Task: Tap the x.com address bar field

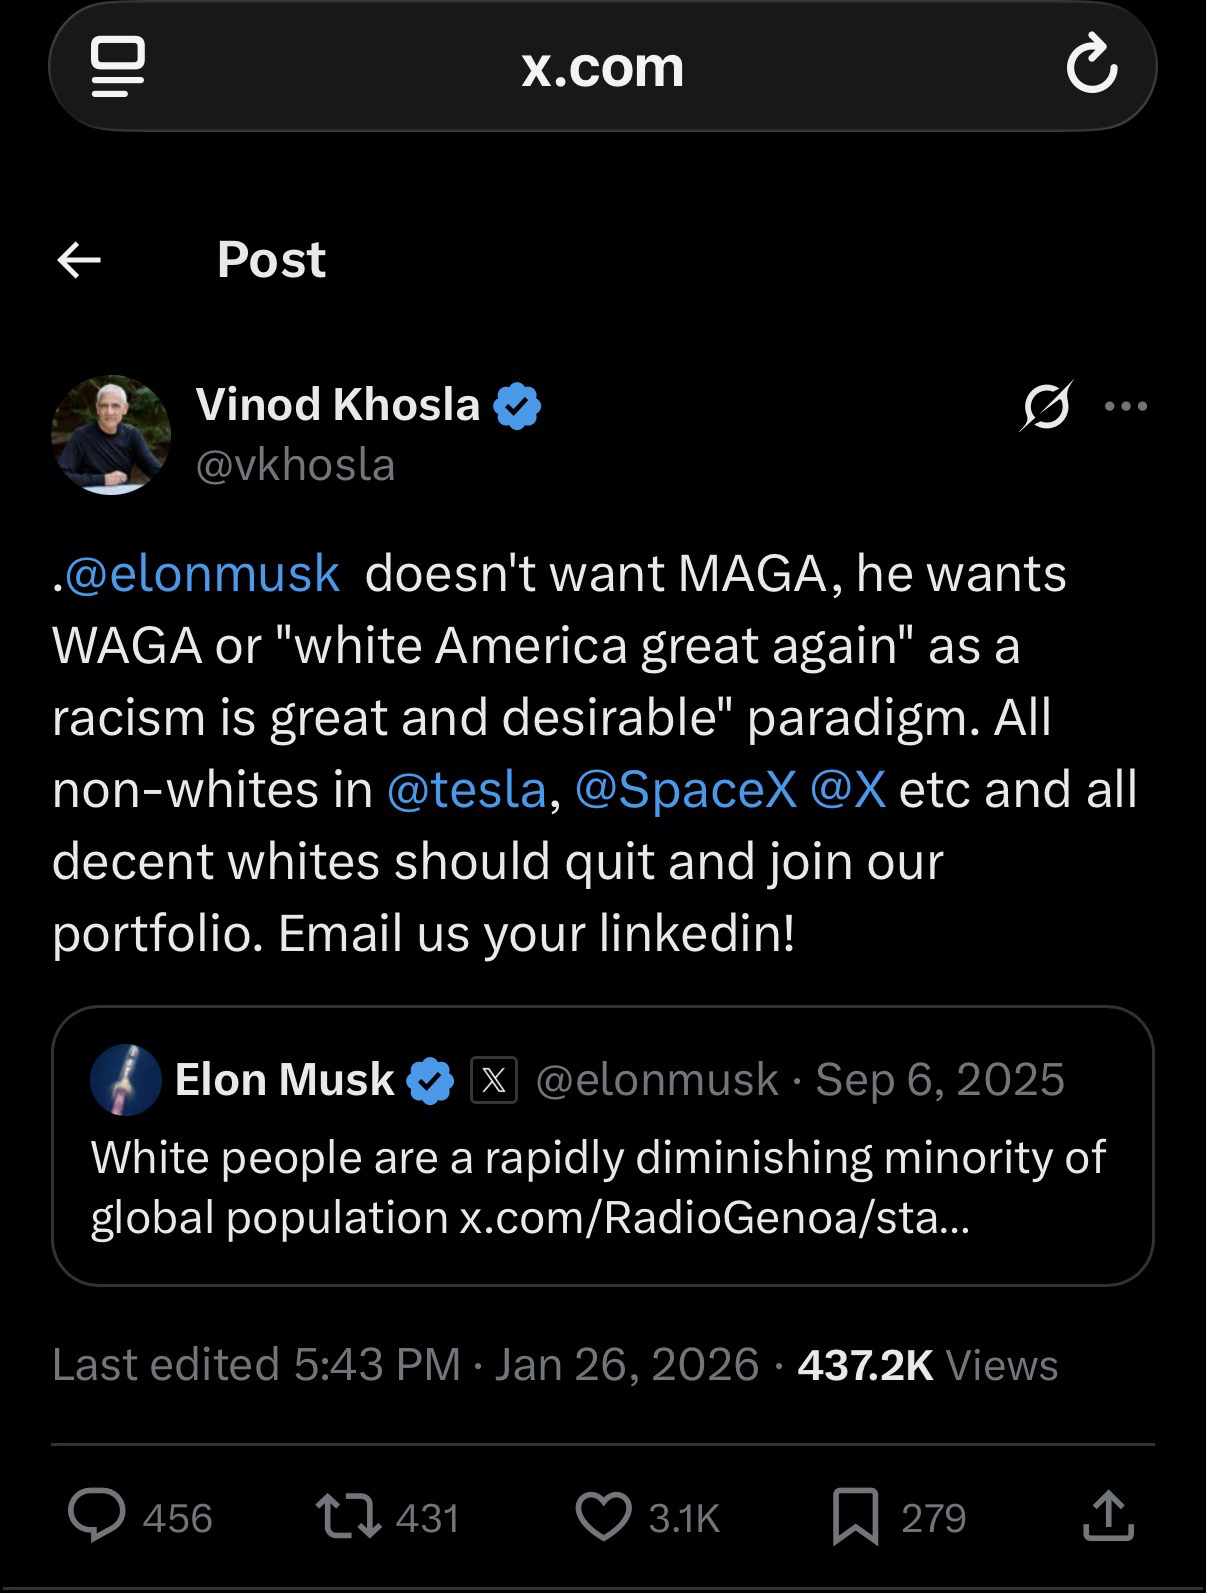Action: [602, 66]
